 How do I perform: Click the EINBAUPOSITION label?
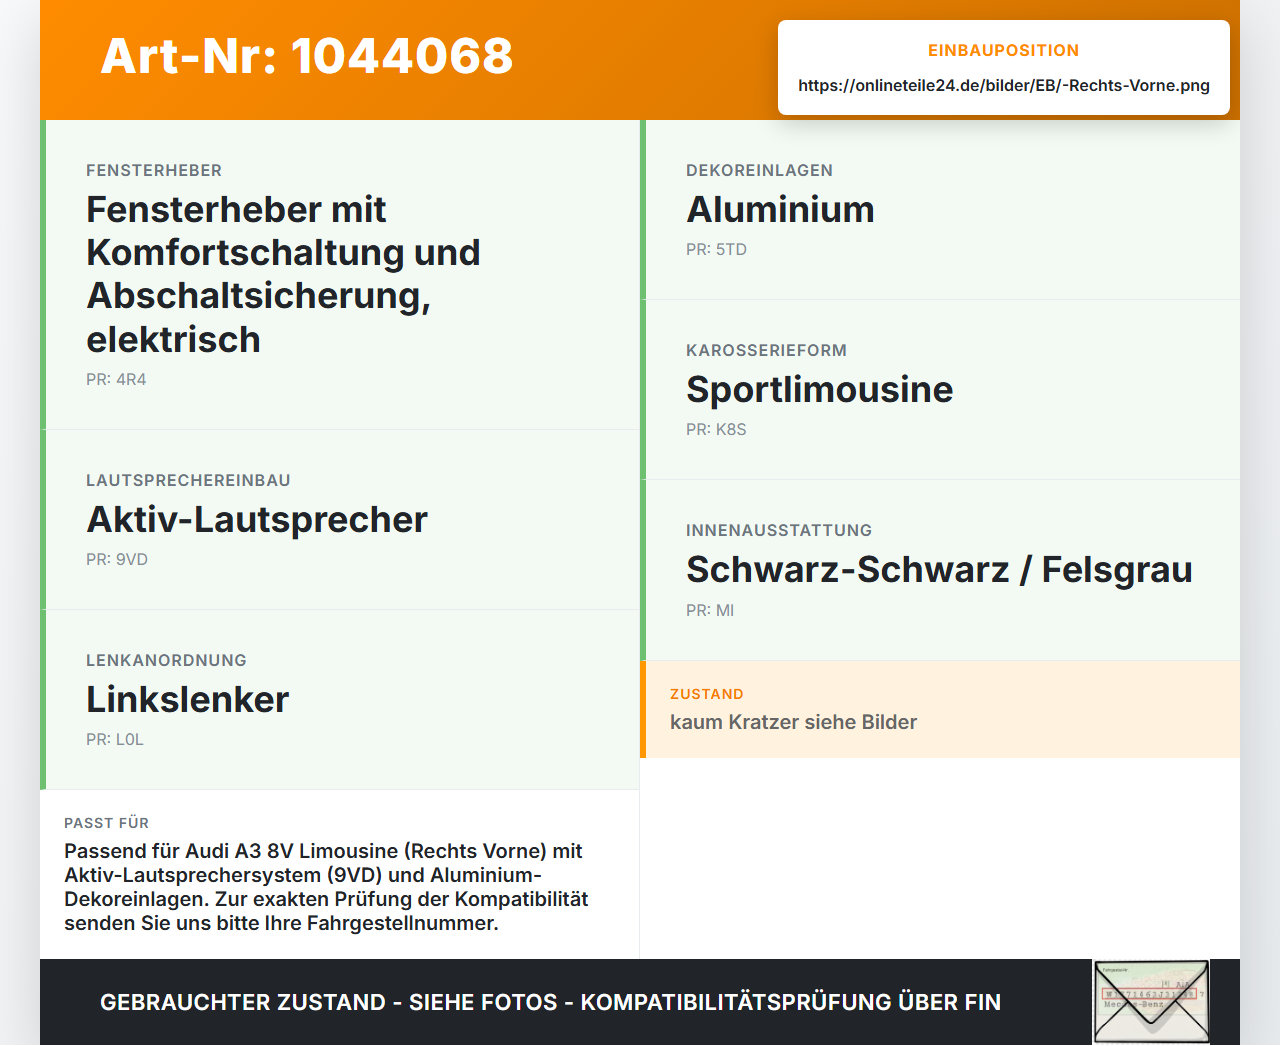tap(1003, 50)
